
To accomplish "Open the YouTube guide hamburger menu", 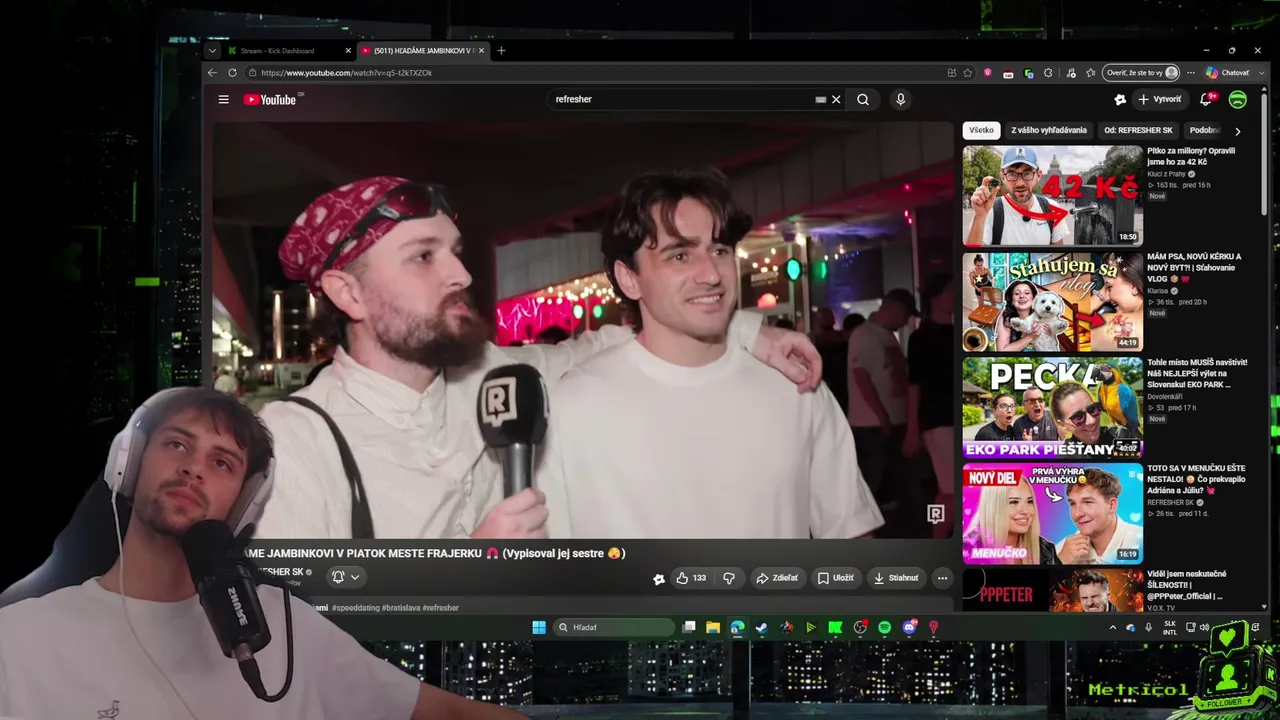I will tap(223, 100).
